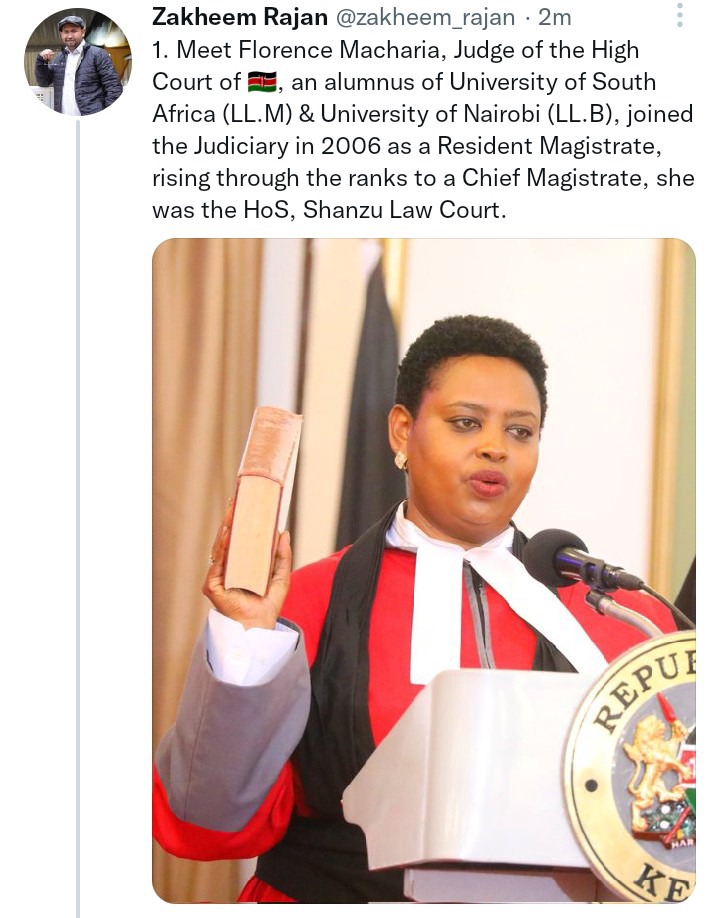This screenshot has width=720, height=918.
Task: Open the three-dot more options menu
Action: pyautogui.click(x=680, y=15)
